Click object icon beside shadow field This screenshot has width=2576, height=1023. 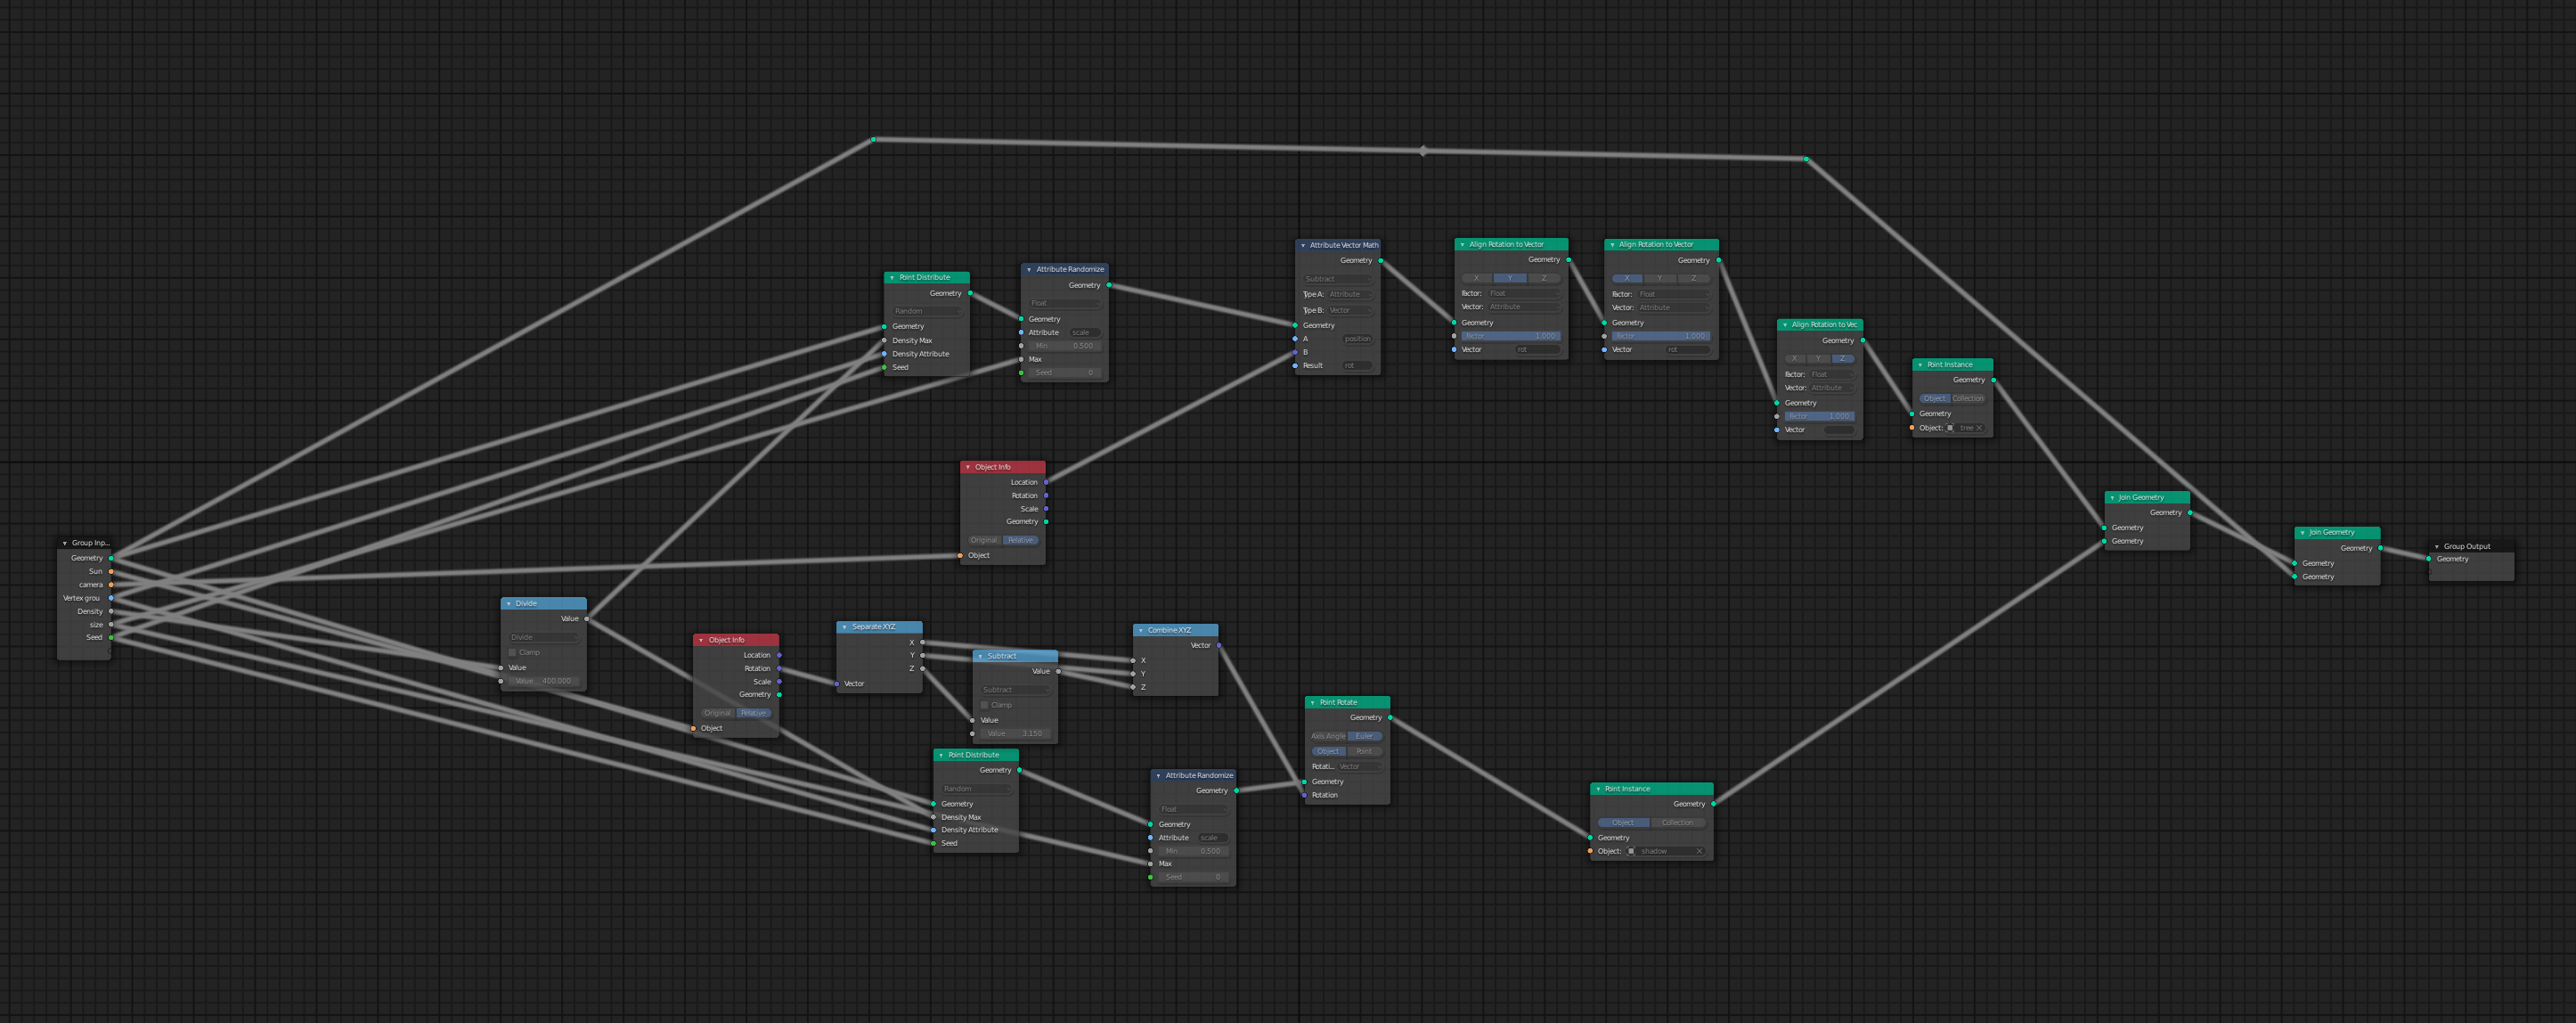pyautogui.click(x=1631, y=851)
